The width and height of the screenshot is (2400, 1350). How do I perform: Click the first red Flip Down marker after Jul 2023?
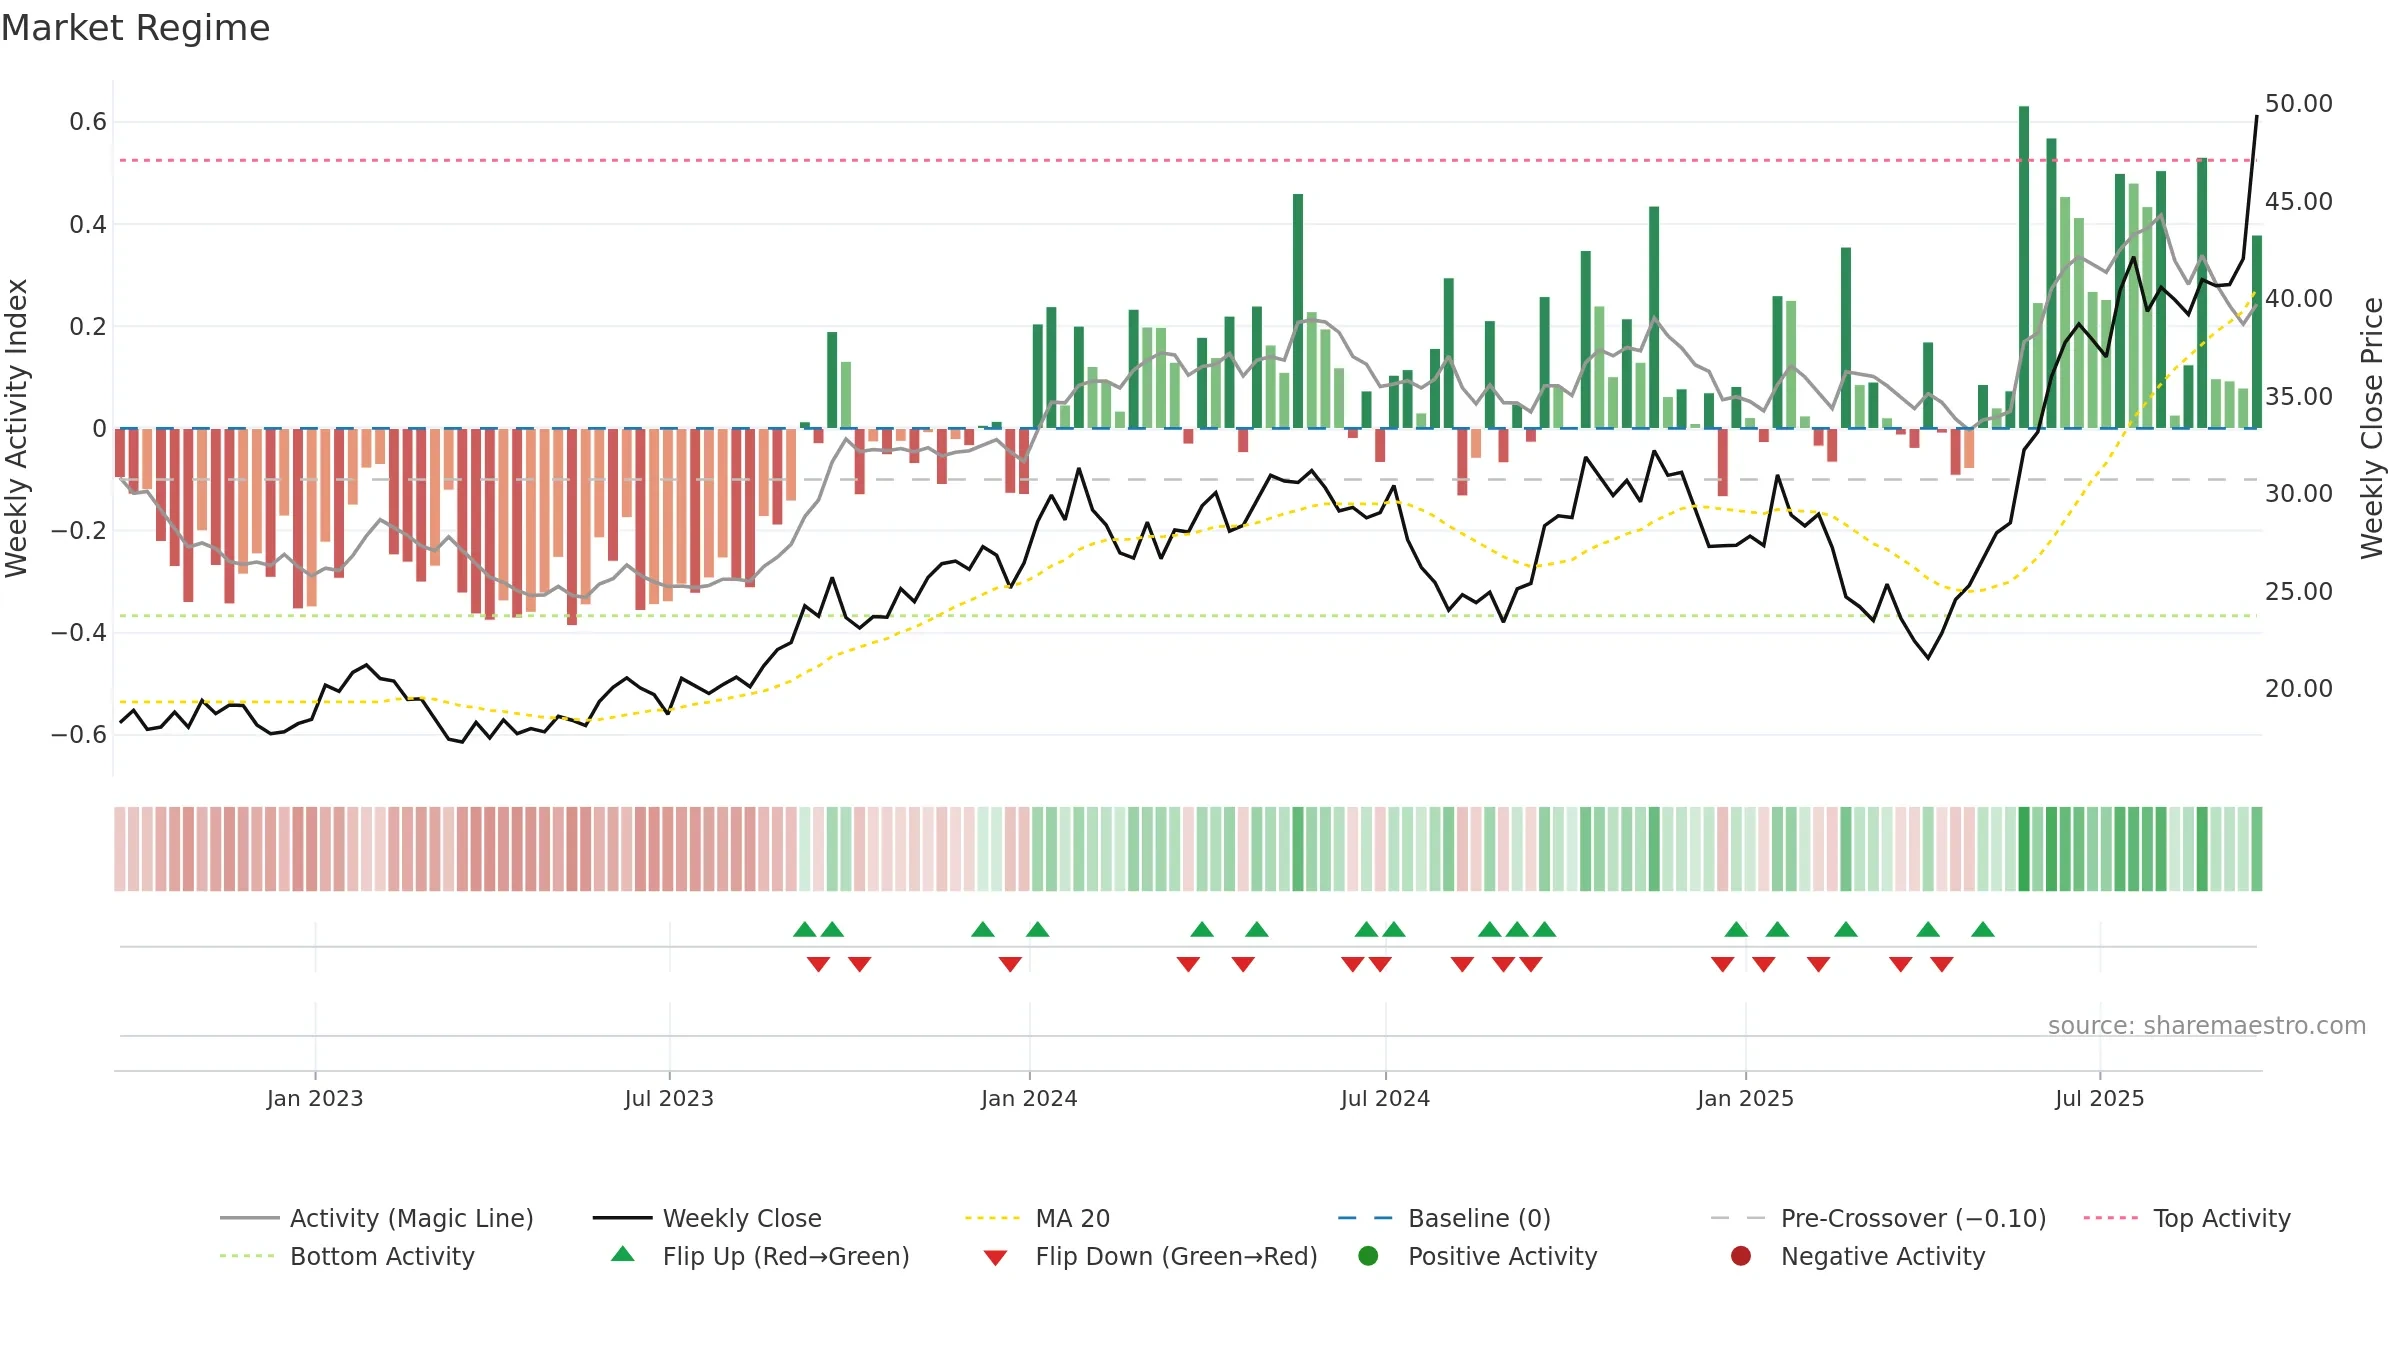[818, 964]
